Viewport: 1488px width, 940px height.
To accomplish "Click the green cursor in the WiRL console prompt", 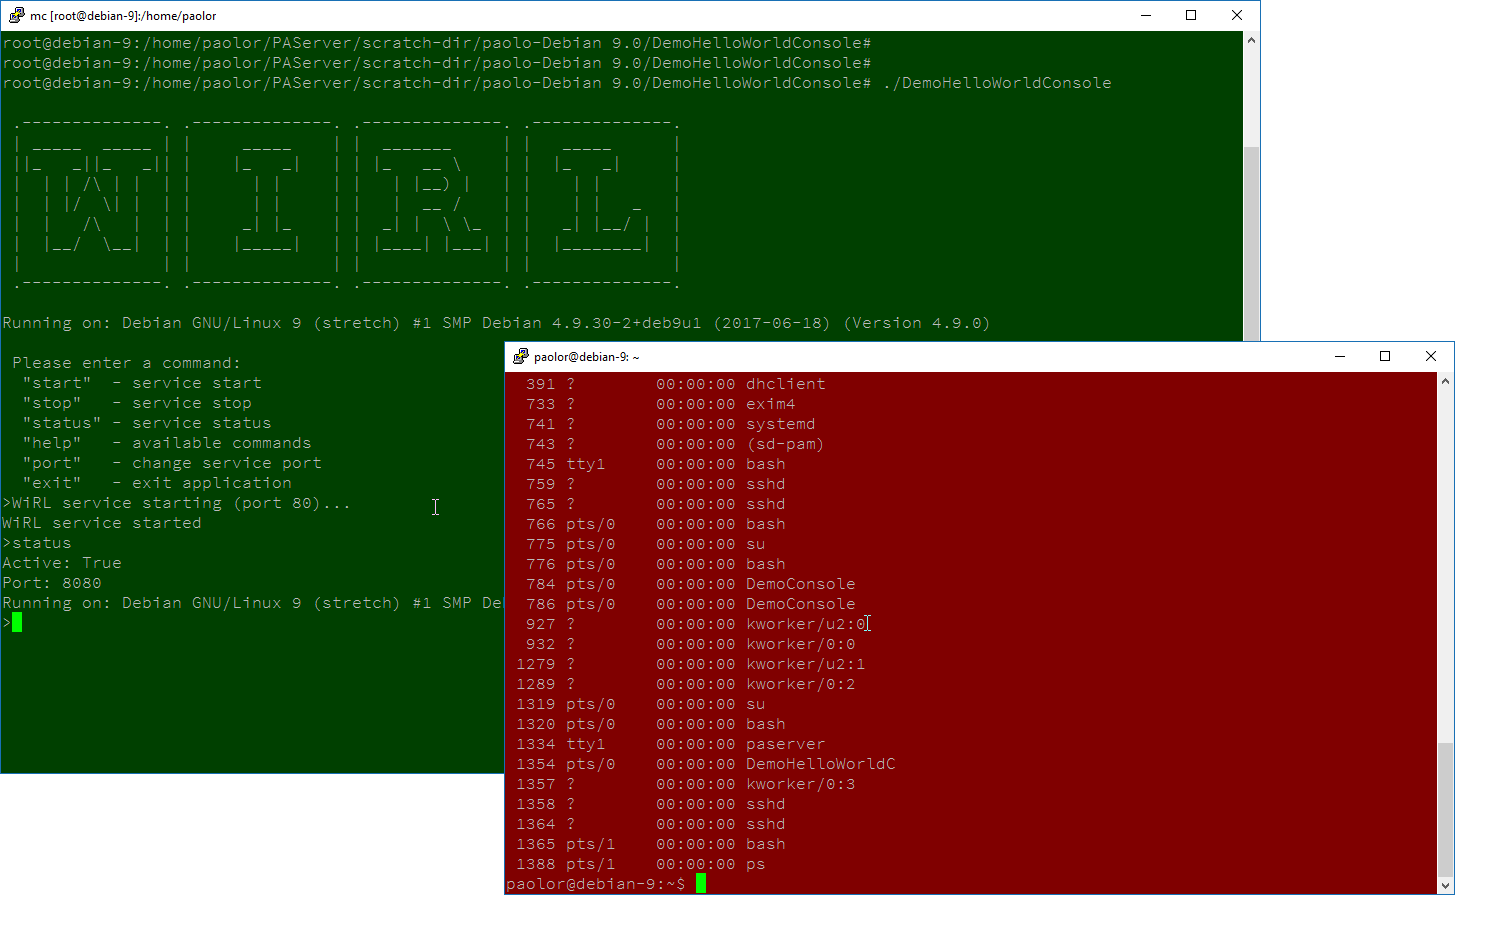I will 17,623.
